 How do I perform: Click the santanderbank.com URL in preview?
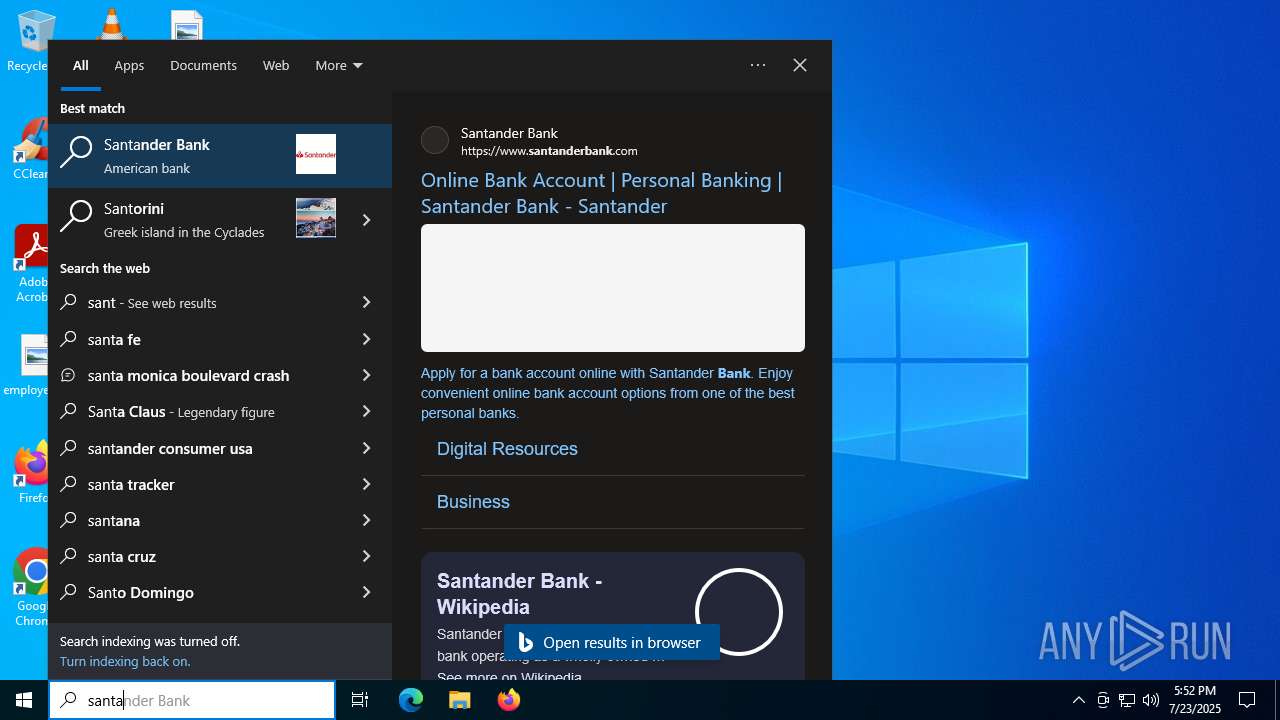point(549,151)
